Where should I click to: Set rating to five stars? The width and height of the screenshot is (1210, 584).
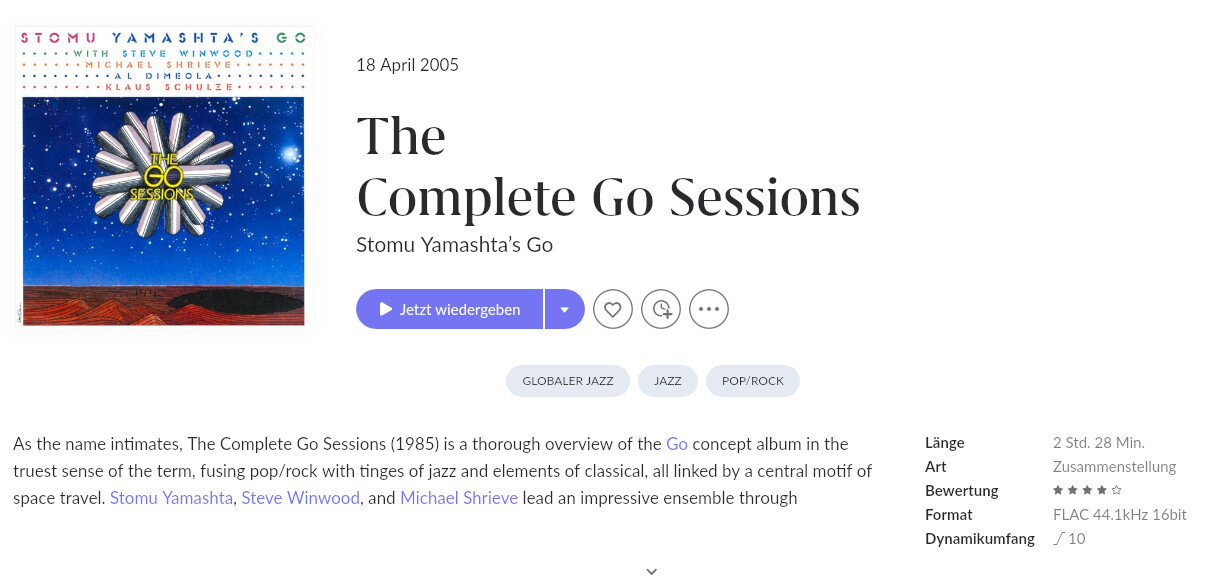tap(1117, 491)
